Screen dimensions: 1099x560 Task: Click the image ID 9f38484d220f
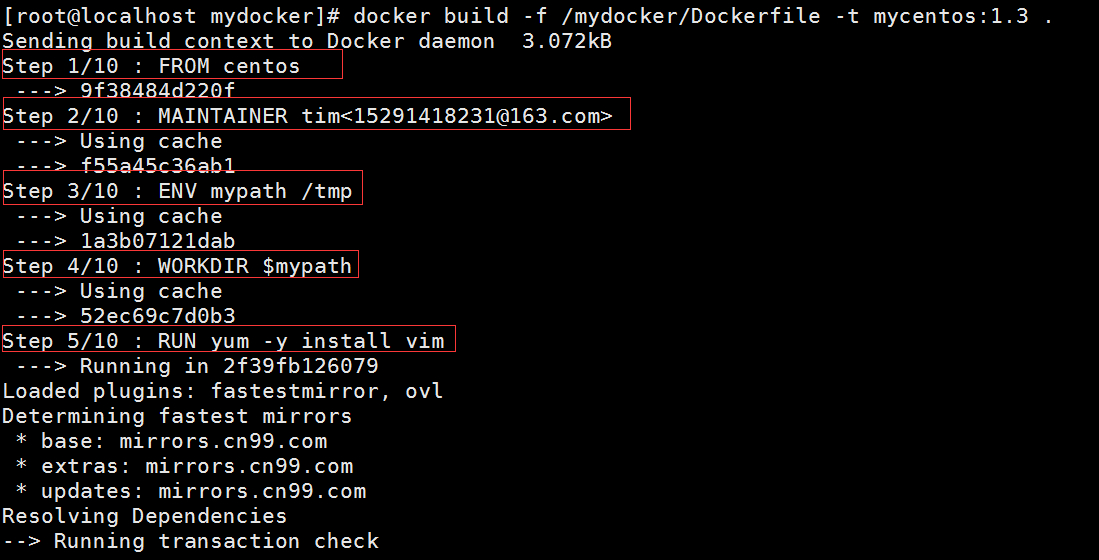coord(158,91)
